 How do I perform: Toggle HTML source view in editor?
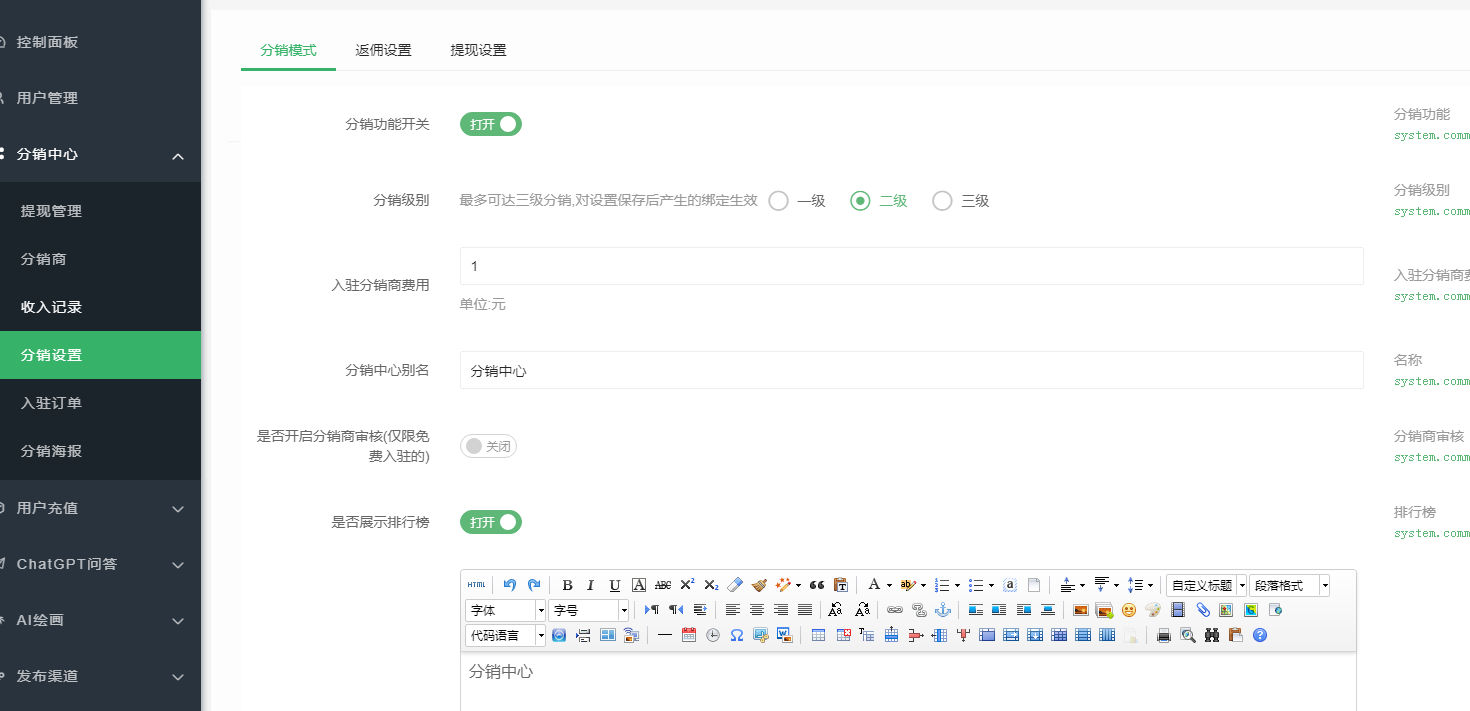click(476, 585)
